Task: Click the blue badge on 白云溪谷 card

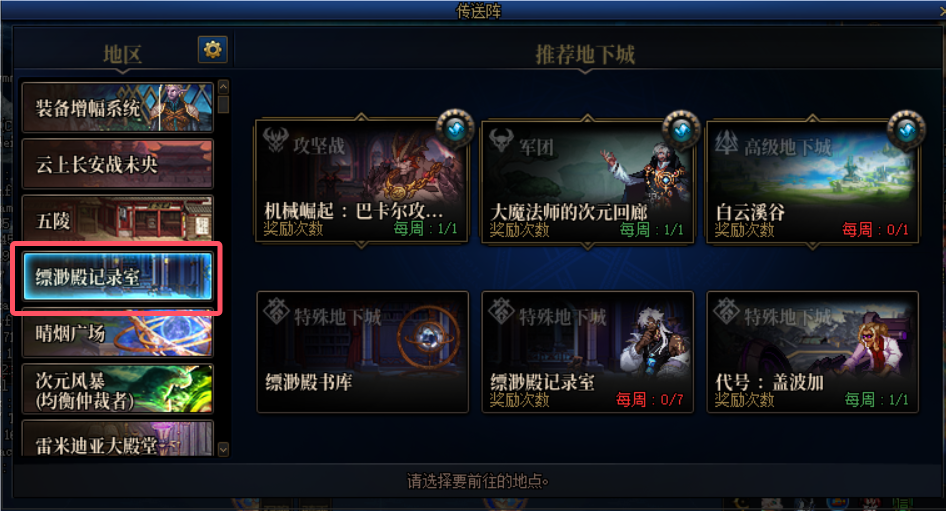Action: pyautogui.click(x=906, y=129)
